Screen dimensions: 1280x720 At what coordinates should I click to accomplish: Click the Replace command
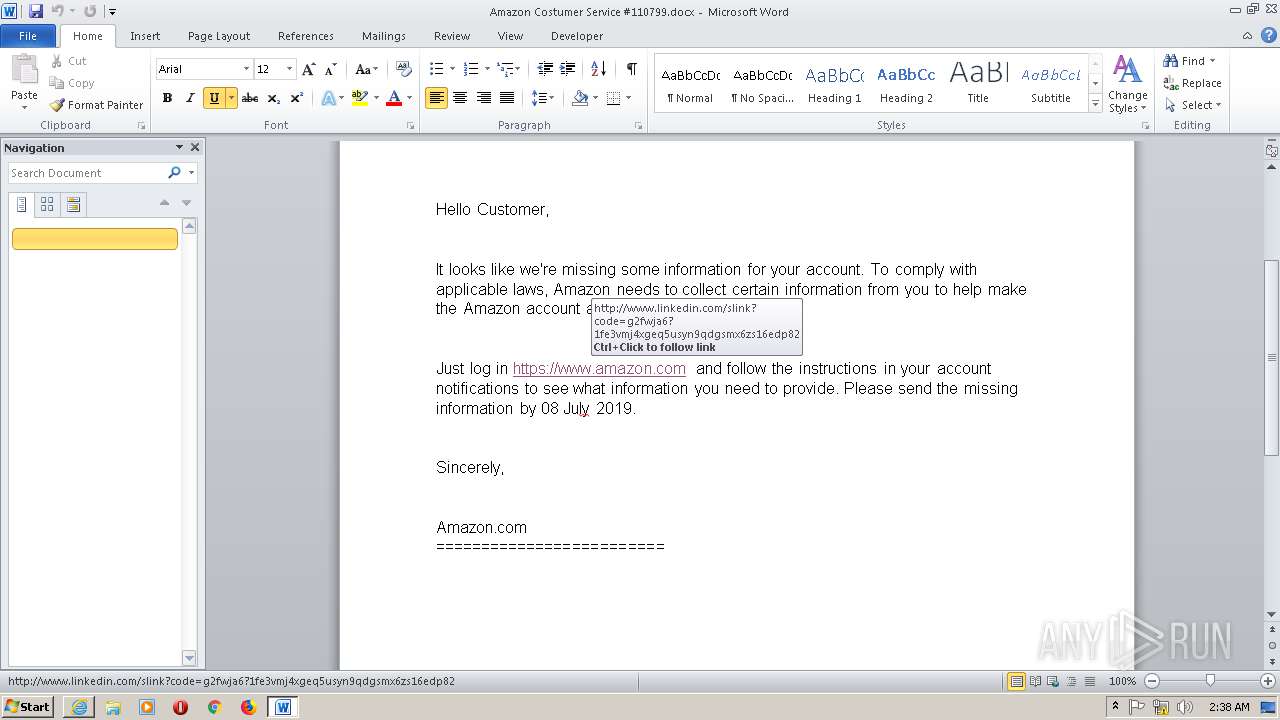(x=1192, y=83)
